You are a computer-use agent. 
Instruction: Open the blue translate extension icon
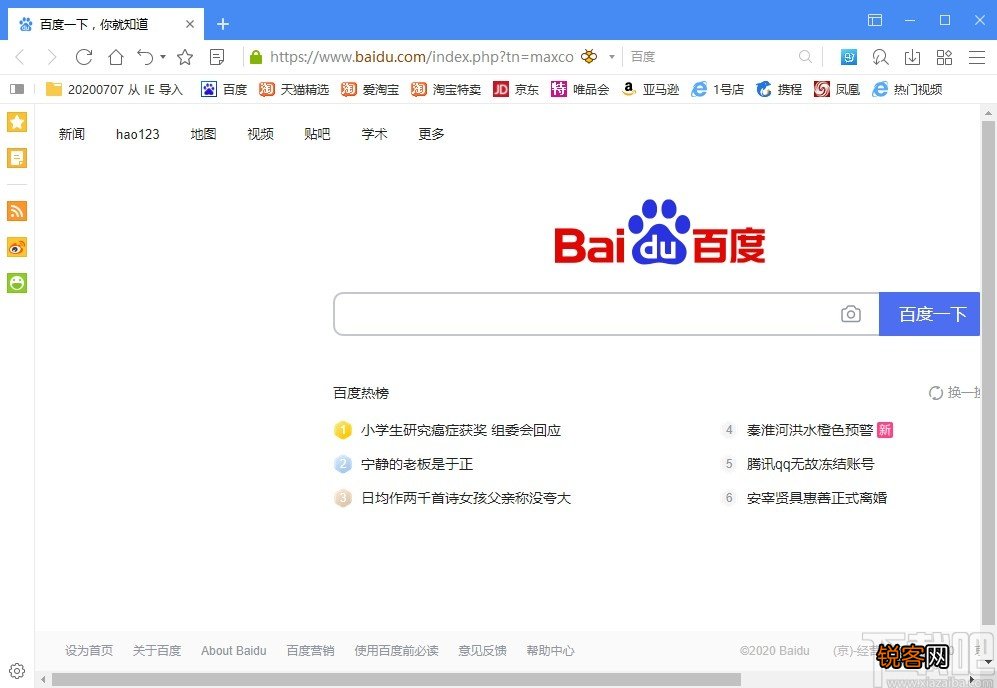tap(849, 57)
